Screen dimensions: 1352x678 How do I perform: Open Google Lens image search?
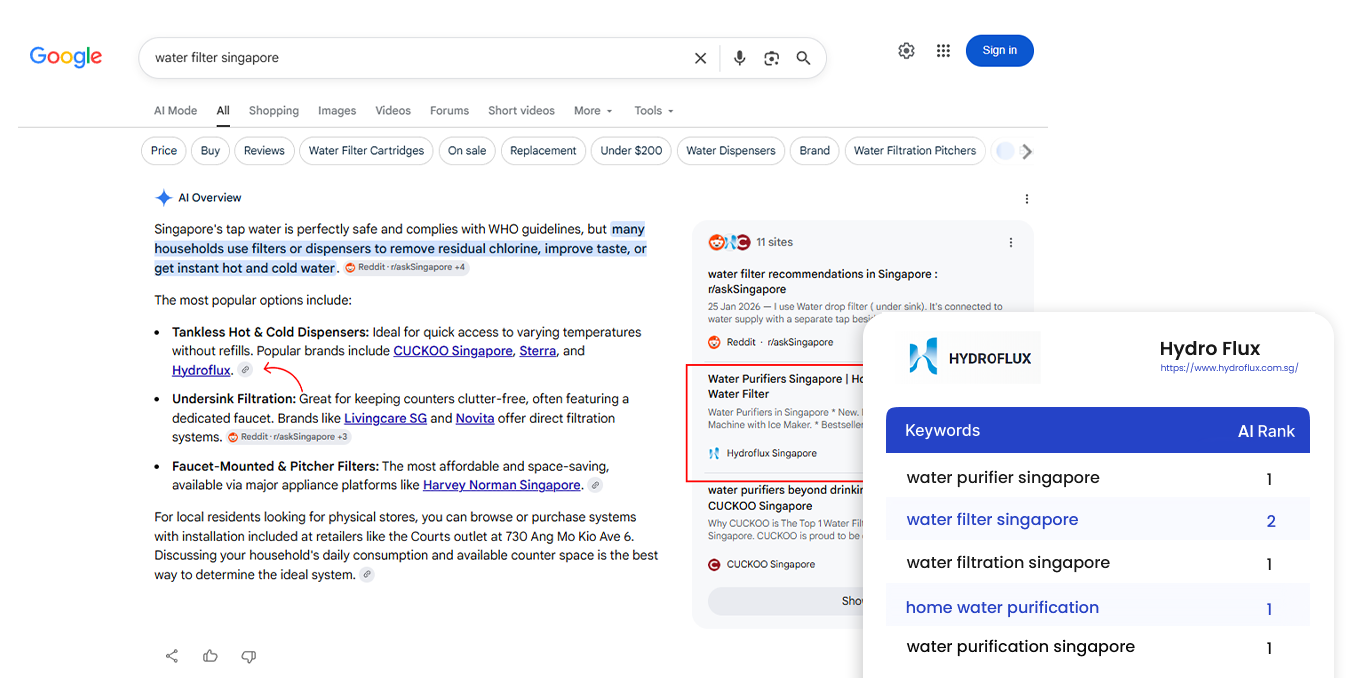(x=771, y=58)
